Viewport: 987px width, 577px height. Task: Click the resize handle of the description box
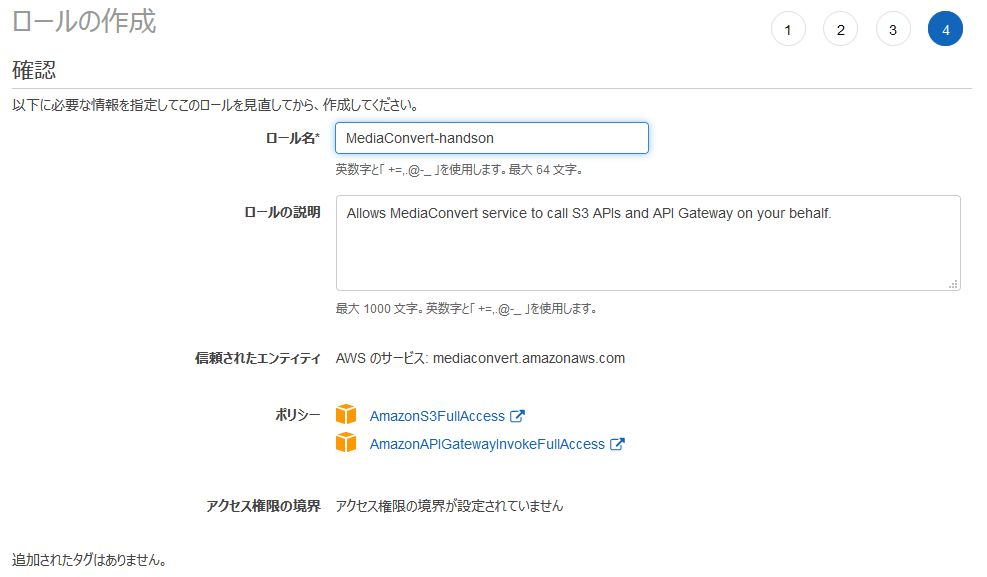tap(953, 283)
